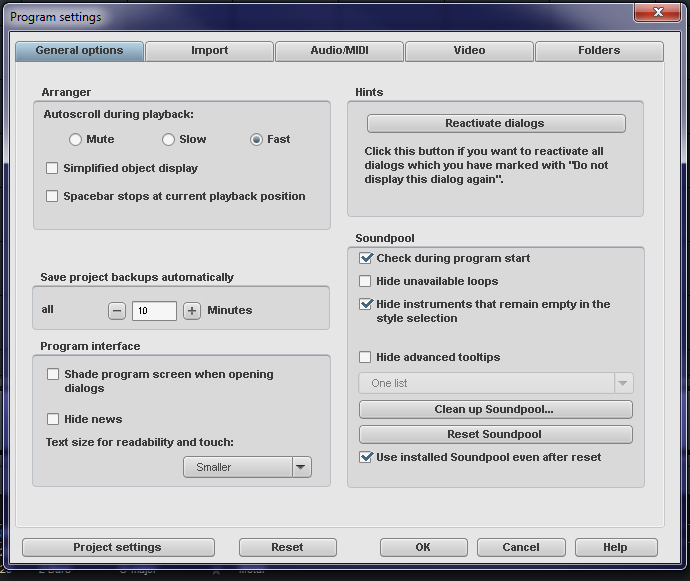Enable Simplified object display checkbox
The width and height of the screenshot is (690, 581).
[x=52, y=168]
